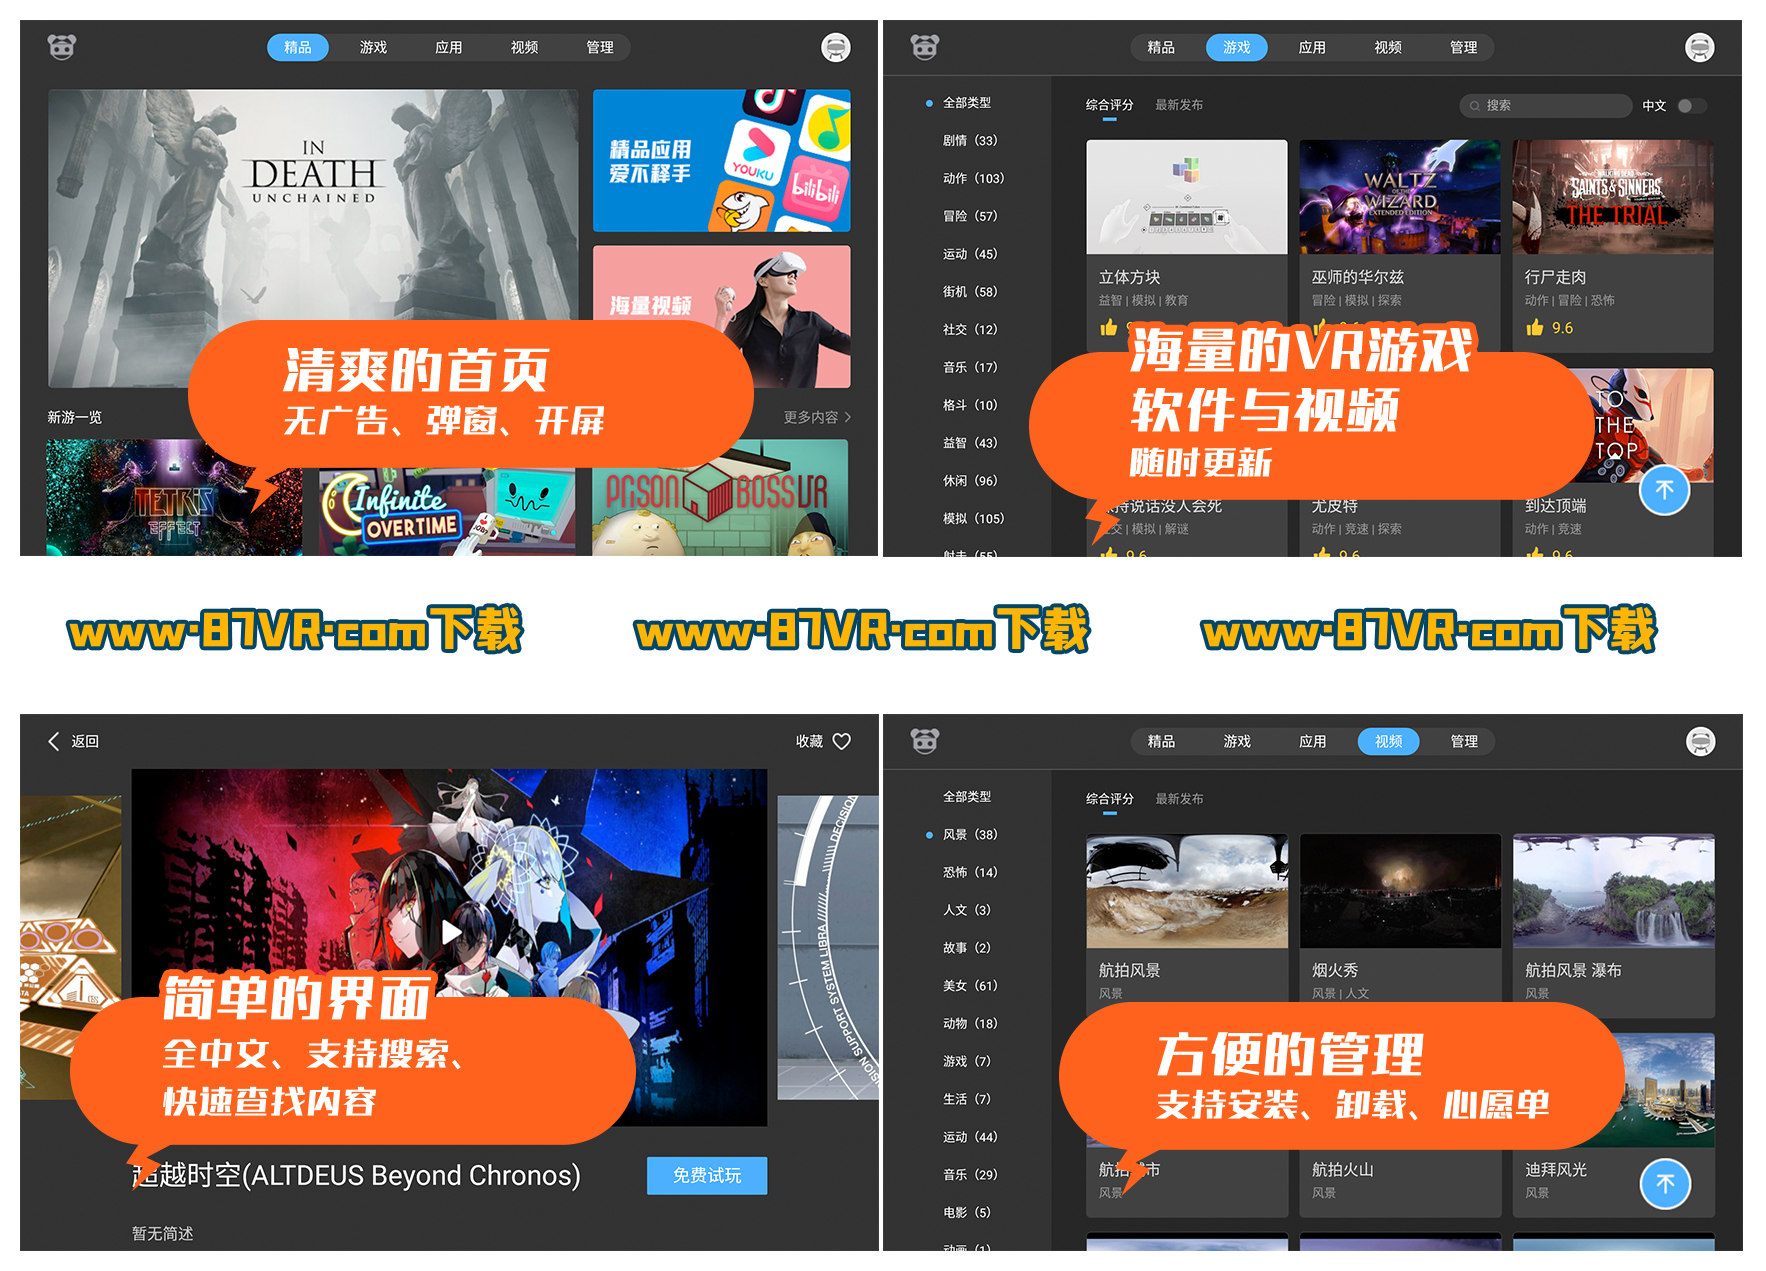Click the 搜索 field on the games screen

point(1545,106)
